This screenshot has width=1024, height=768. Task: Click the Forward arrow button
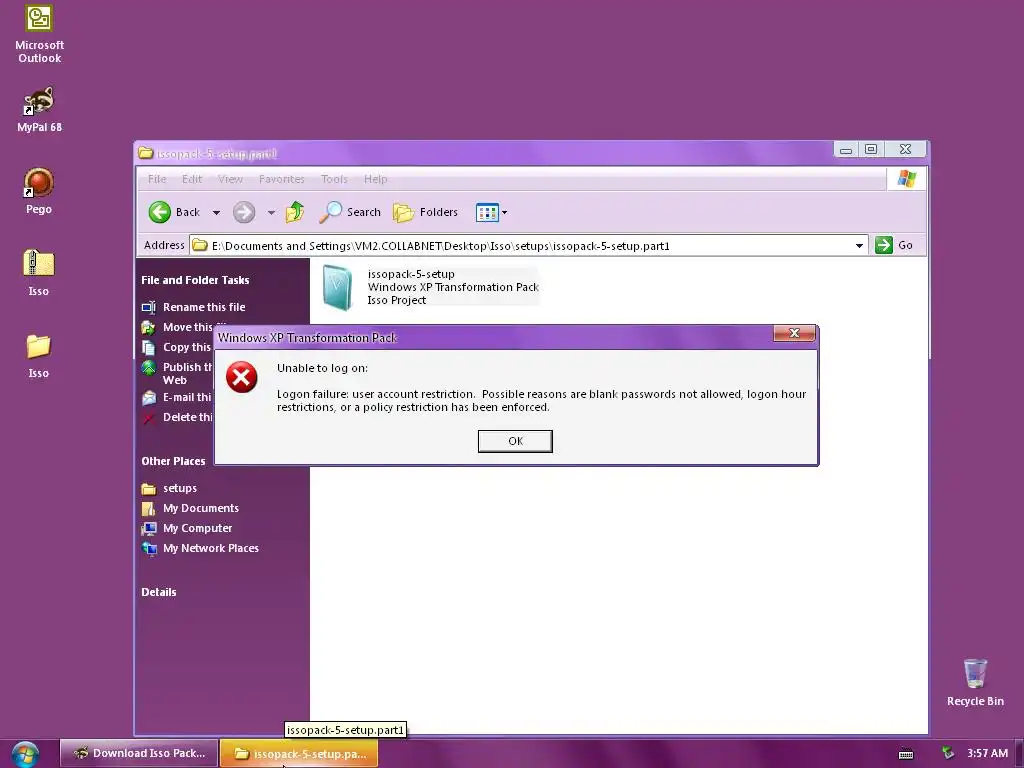click(244, 212)
